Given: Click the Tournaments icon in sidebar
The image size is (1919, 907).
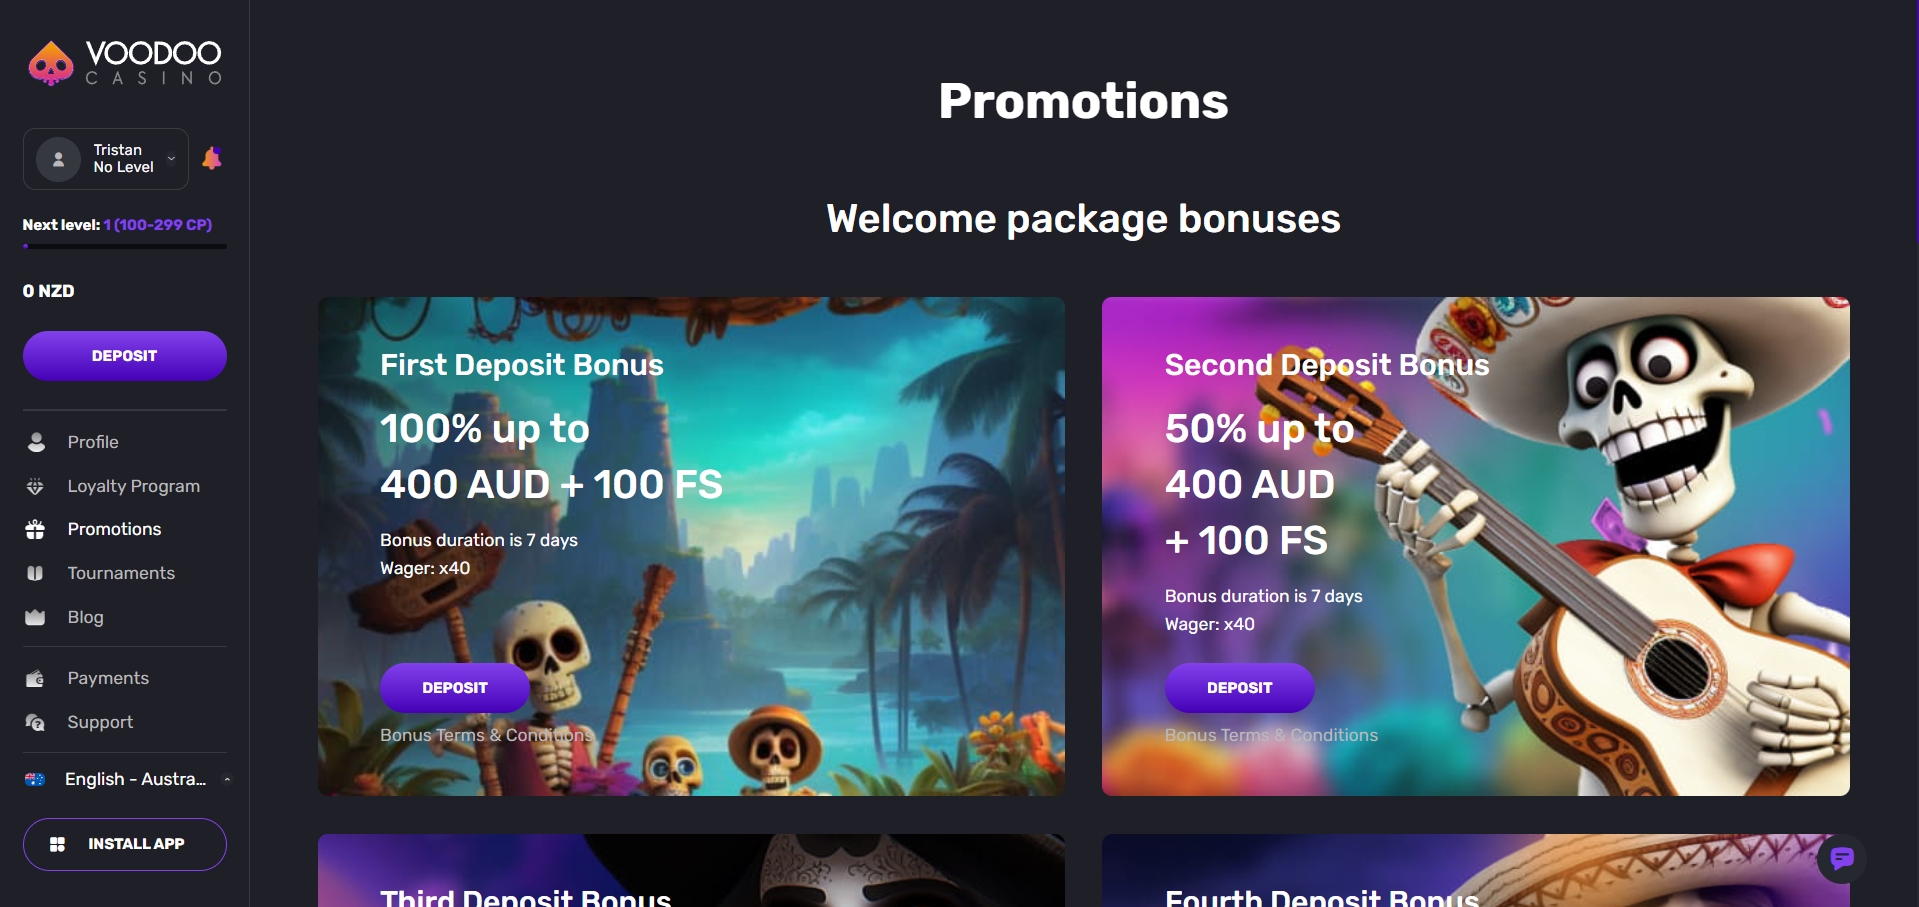Looking at the screenshot, I should coord(35,573).
